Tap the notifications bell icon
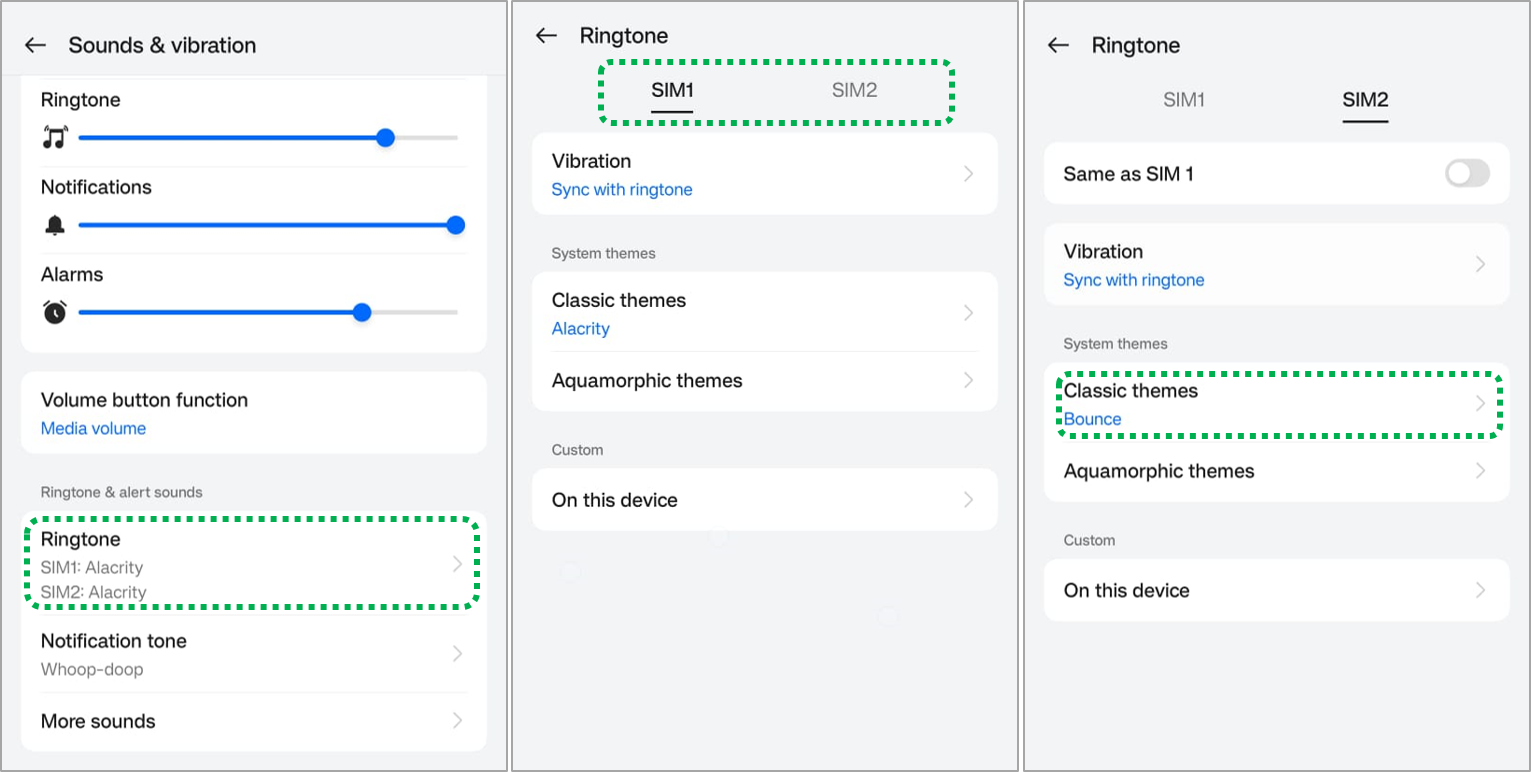This screenshot has width=1531, height=772. pos(55,226)
